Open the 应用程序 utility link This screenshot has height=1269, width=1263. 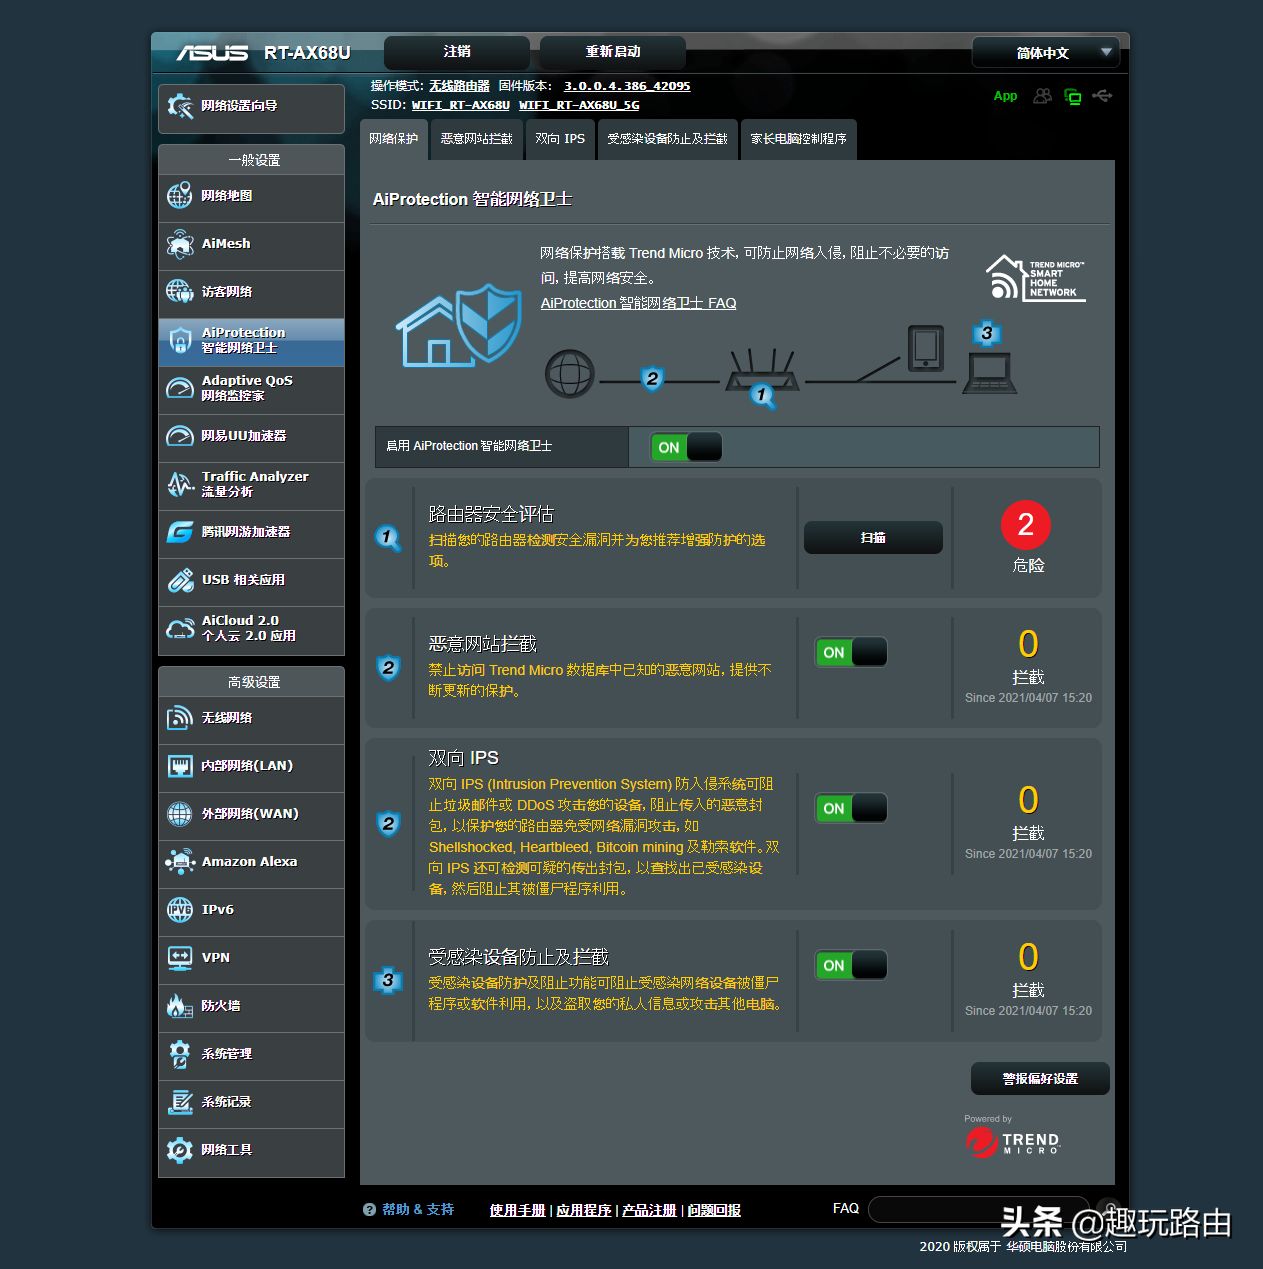584,1210
